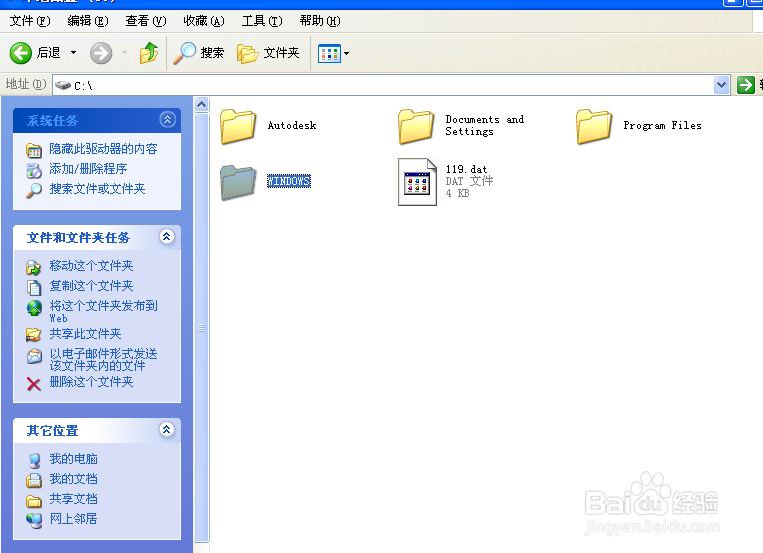This screenshot has height=553, width=763.
Task: Open the Views dropdown arrow
Action: (x=346, y=53)
